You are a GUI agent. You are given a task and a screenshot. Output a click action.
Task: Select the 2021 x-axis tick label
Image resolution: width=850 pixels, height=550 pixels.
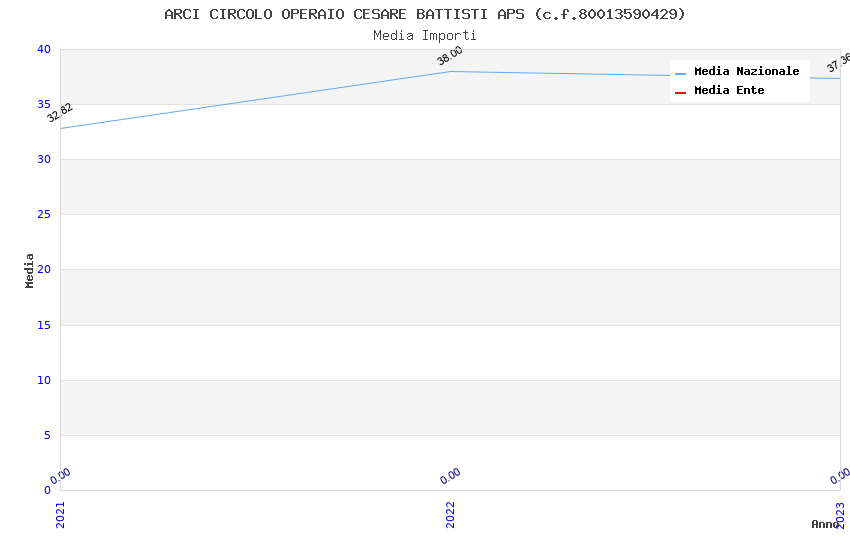pyautogui.click(x=60, y=514)
